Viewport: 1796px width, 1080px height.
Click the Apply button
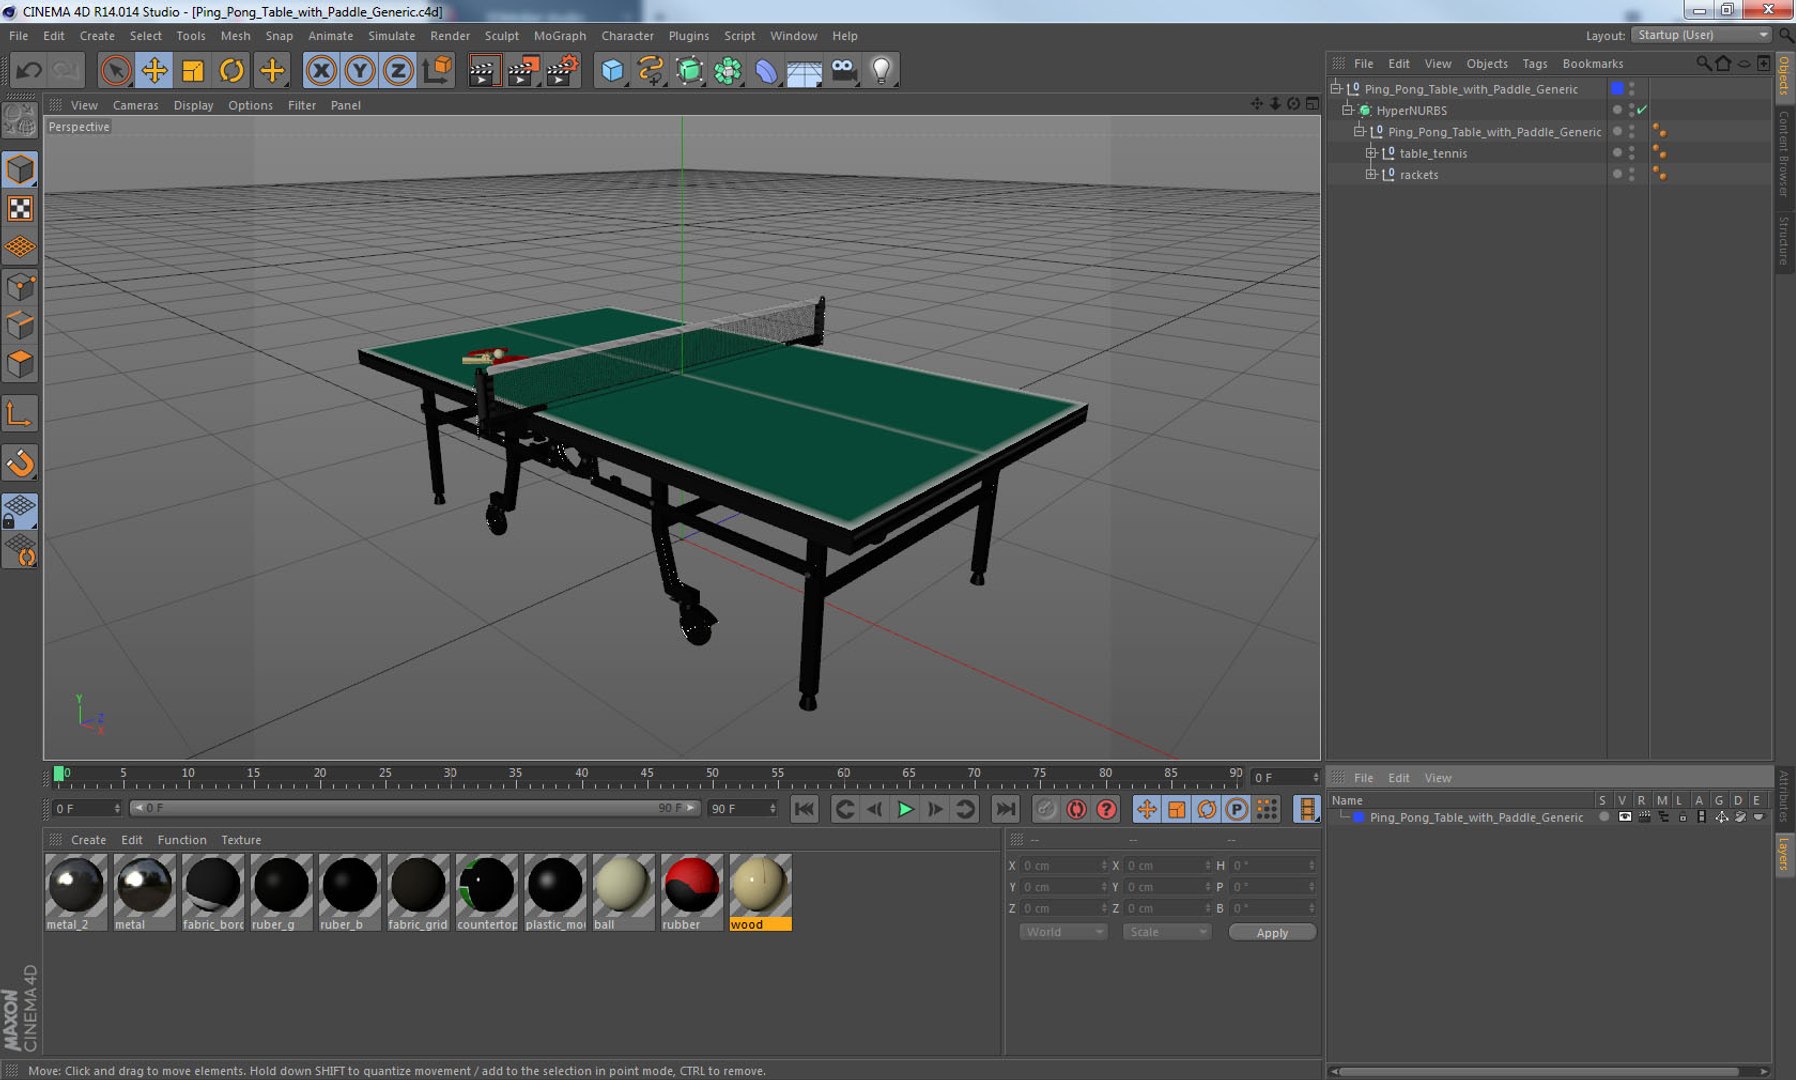tap(1272, 932)
